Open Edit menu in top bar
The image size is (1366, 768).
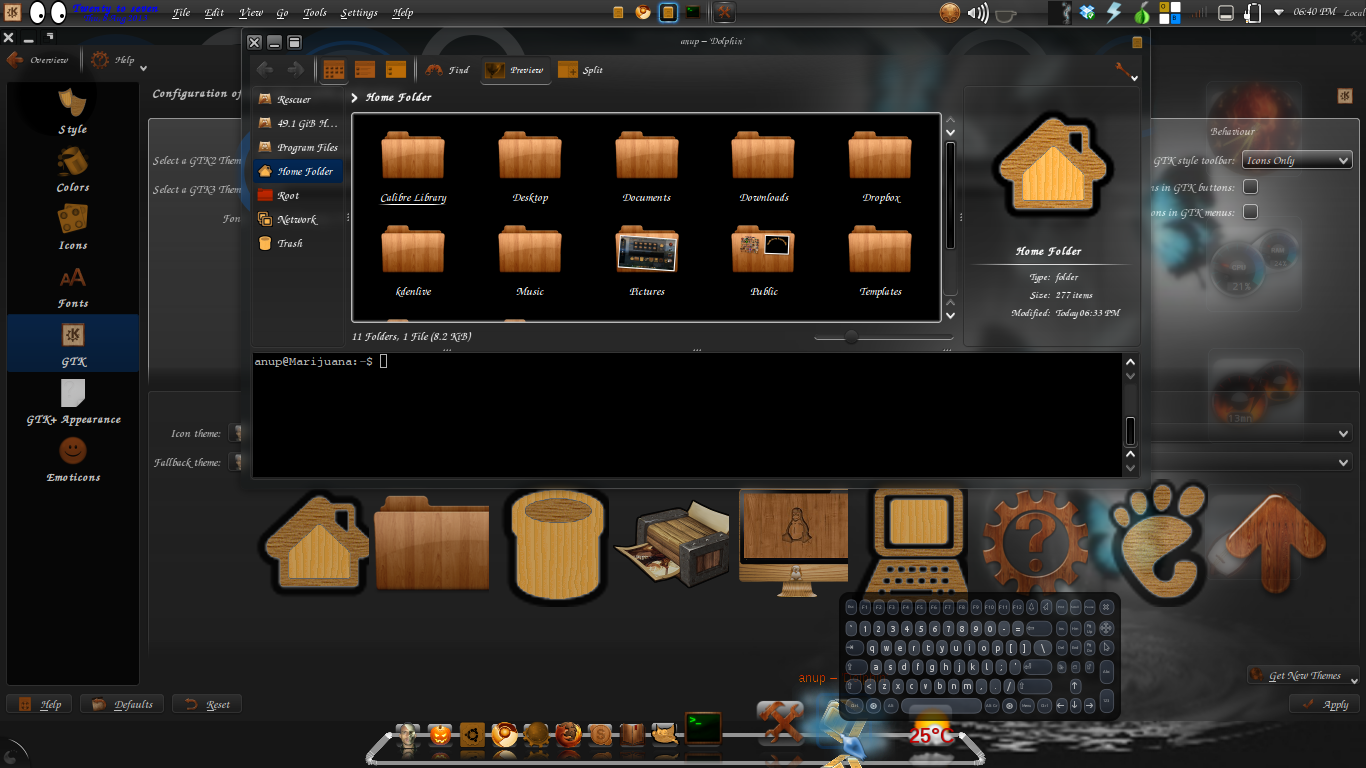click(214, 13)
